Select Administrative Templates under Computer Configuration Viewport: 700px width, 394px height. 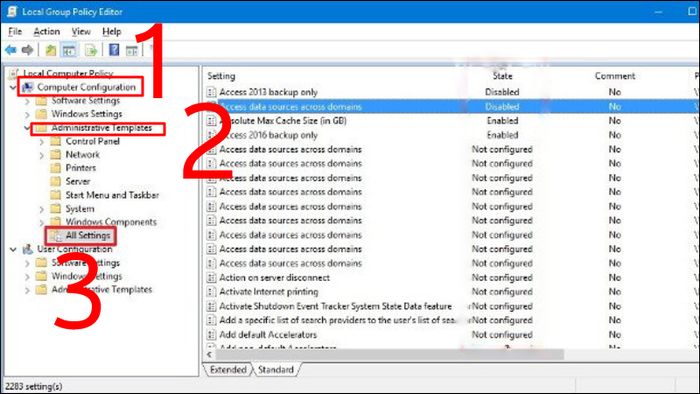(x=101, y=128)
